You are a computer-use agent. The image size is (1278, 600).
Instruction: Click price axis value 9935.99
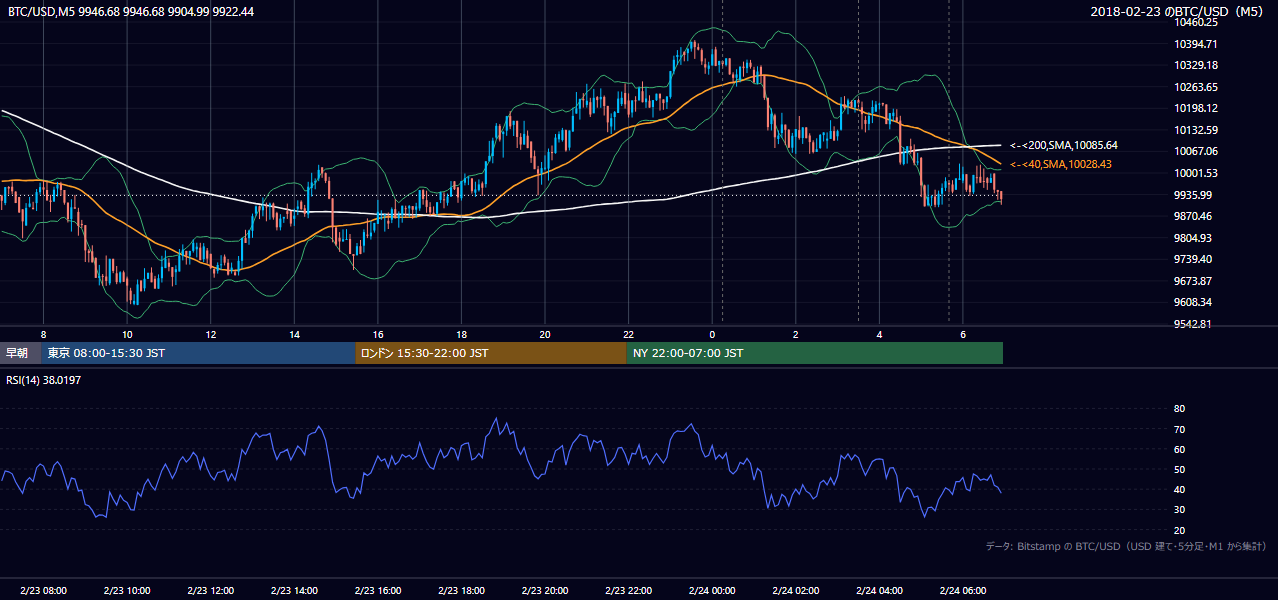[x=1193, y=195]
